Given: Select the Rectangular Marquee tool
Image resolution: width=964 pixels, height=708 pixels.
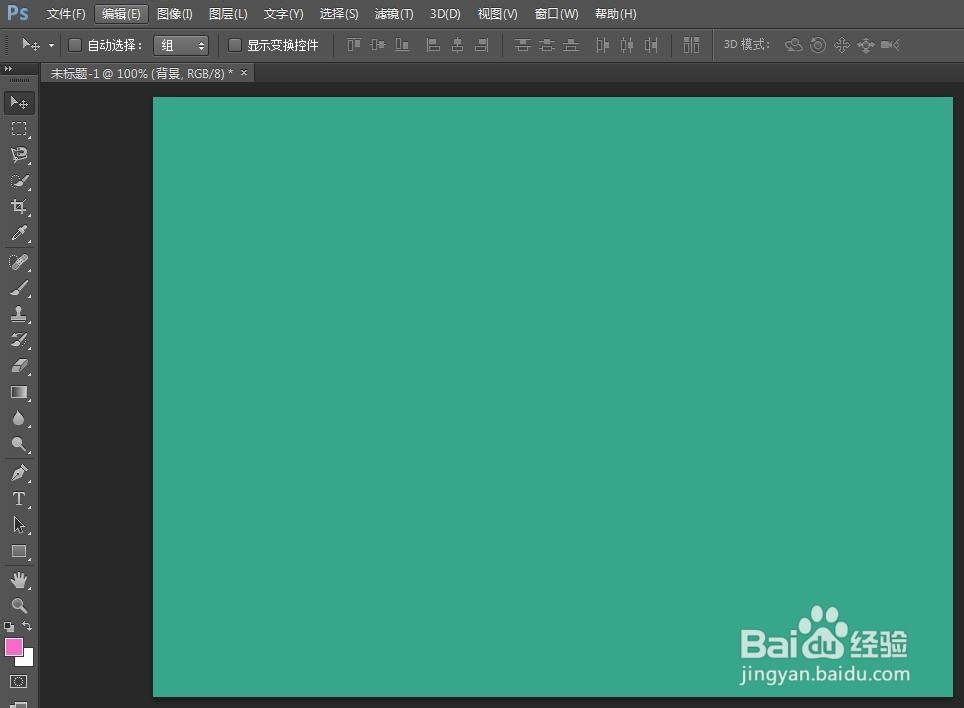Looking at the screenshot, I should pyautogui.click(x=19, y=128).
